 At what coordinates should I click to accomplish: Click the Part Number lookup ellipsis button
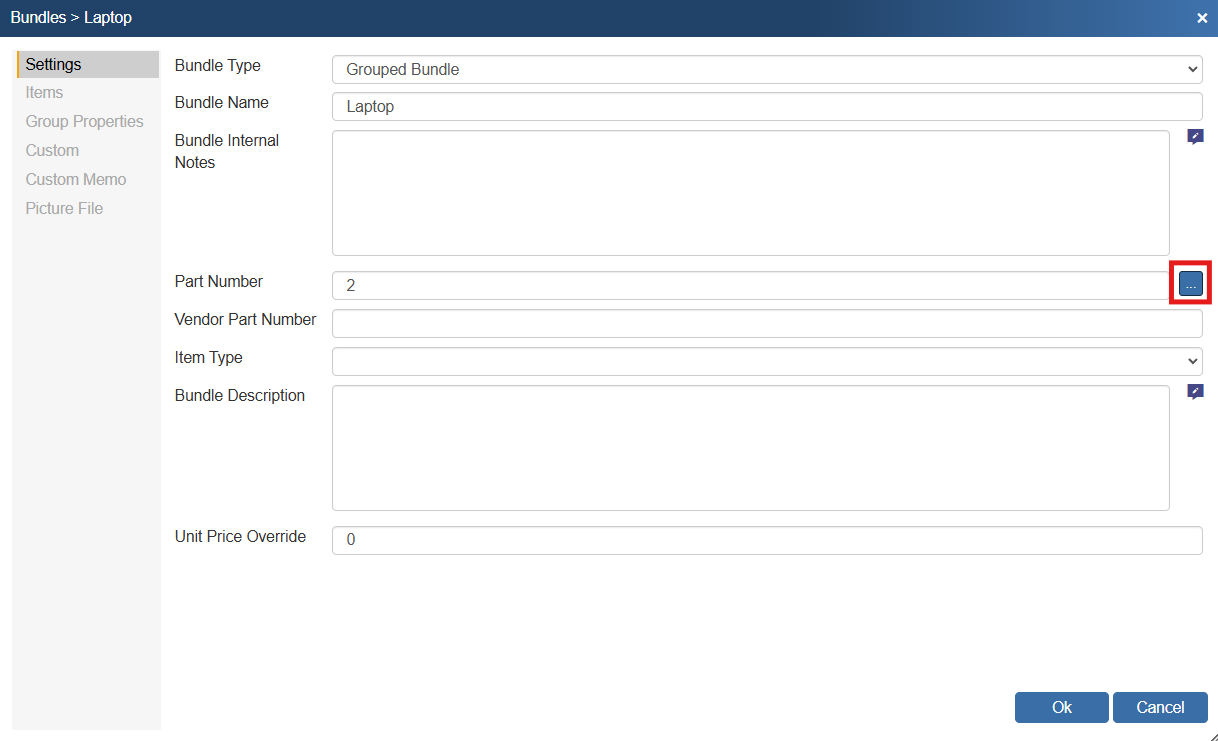[1190, 284]
